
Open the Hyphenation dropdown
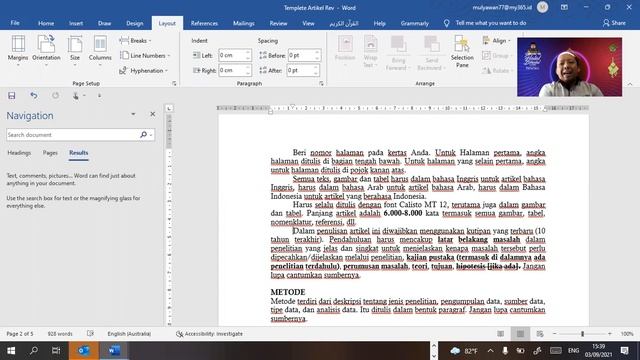144,71
